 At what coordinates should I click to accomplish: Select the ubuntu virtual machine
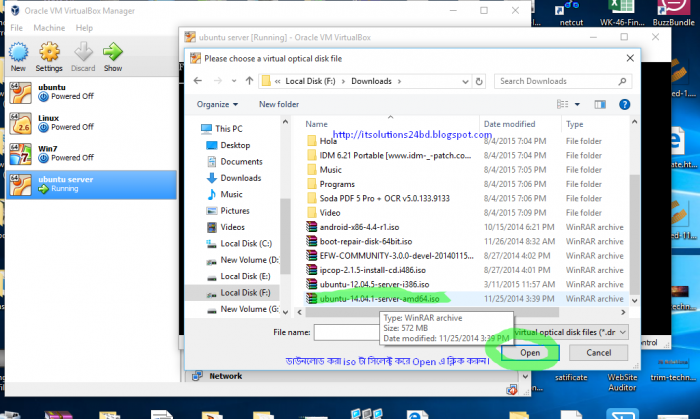[x=91, y=92]
